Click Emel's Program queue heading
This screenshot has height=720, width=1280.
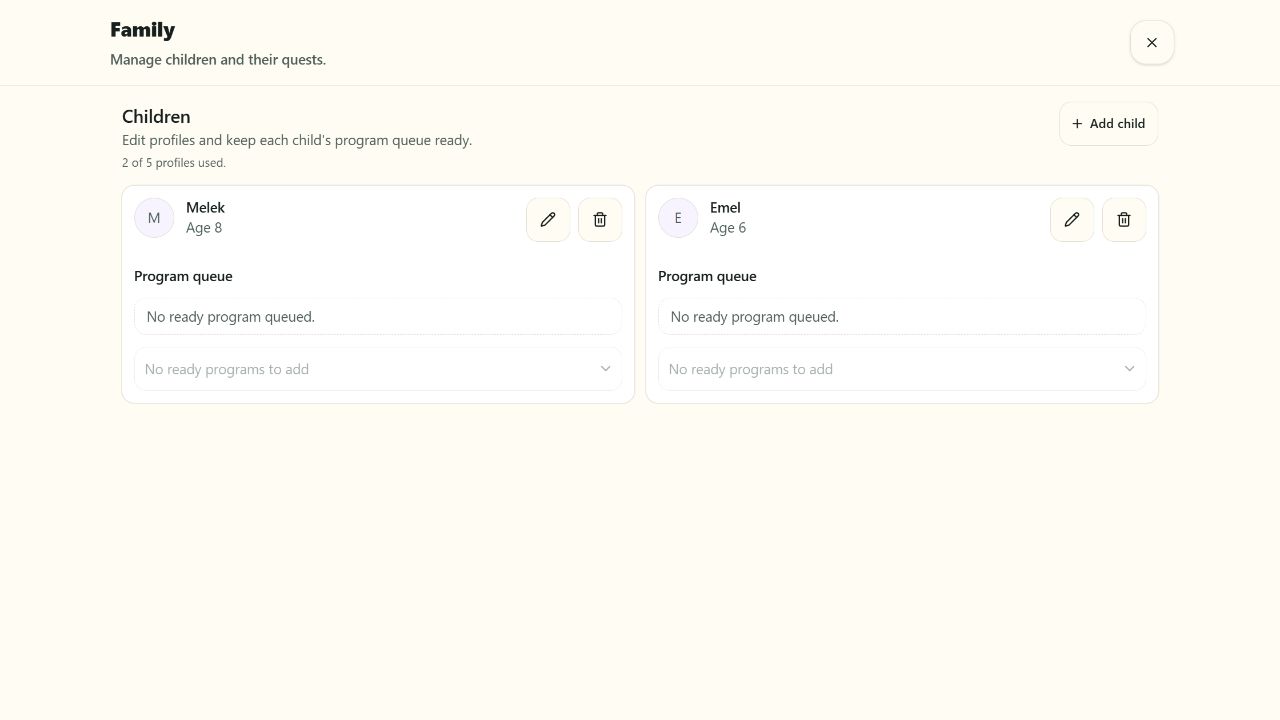[x=707, y=276]
